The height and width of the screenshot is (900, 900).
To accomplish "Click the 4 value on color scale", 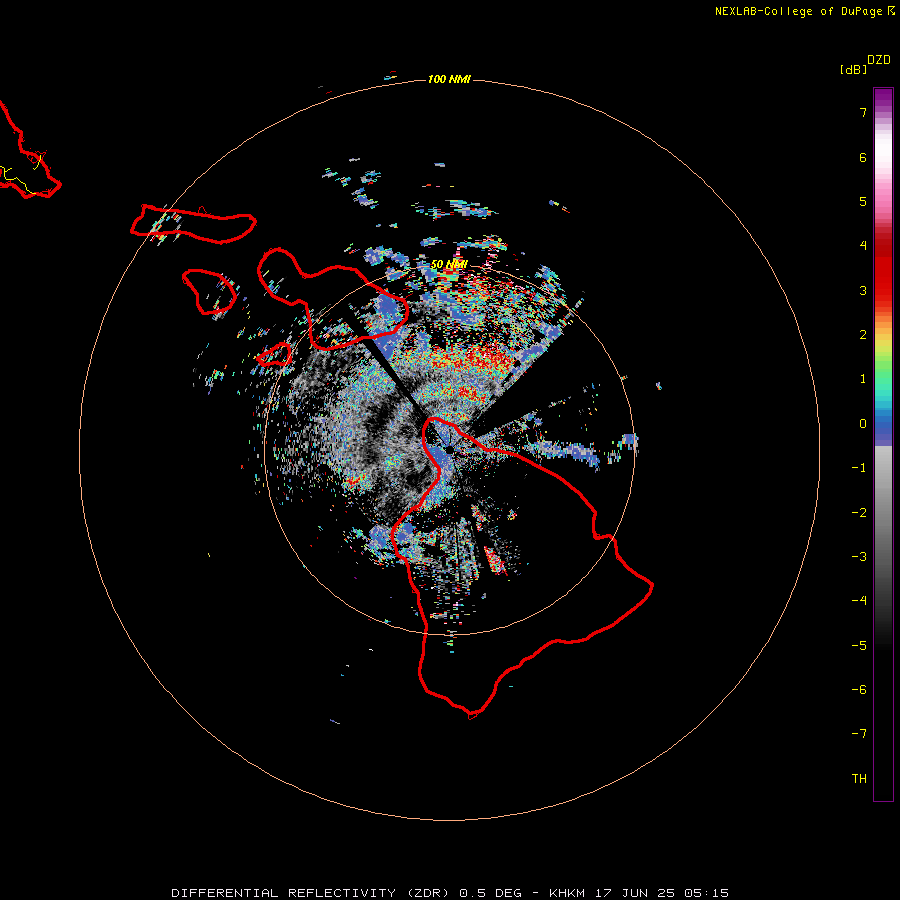I will pos(863,246).
